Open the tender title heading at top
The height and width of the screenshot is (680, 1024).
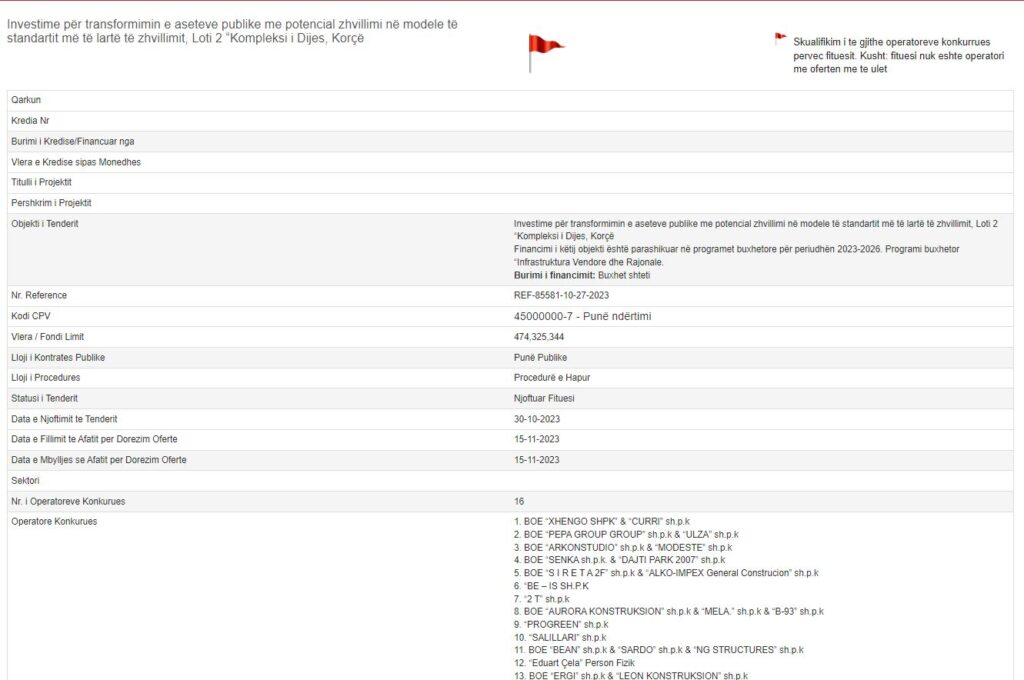(x=232, y=31)
